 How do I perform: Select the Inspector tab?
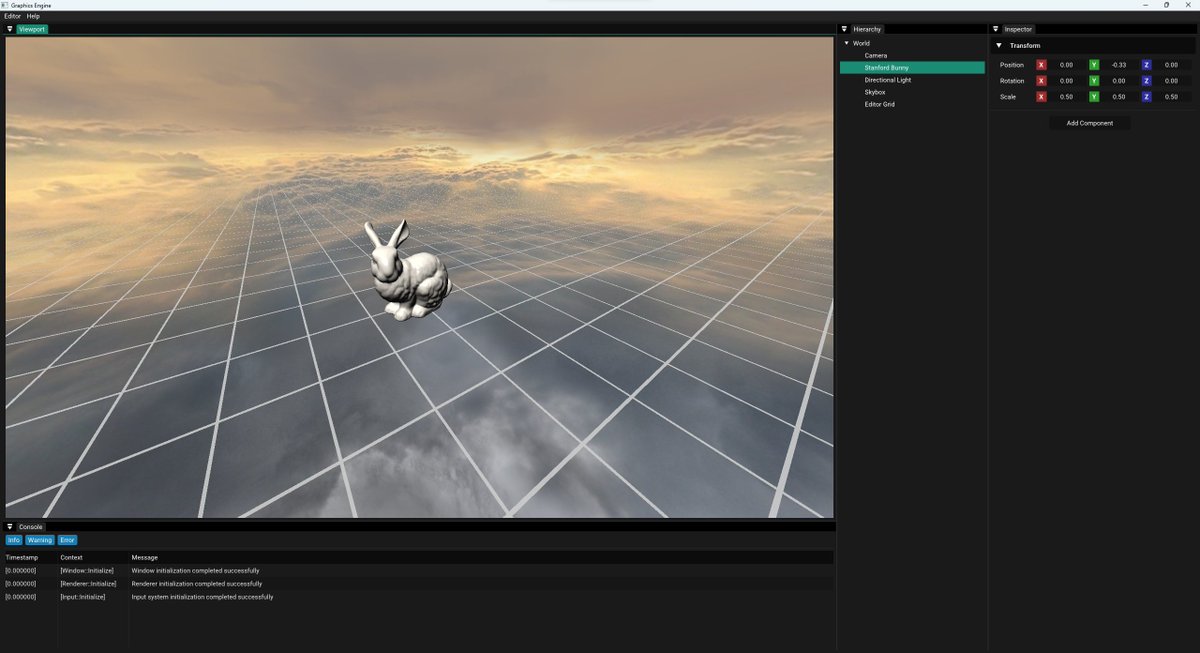tap(1019, 29)
